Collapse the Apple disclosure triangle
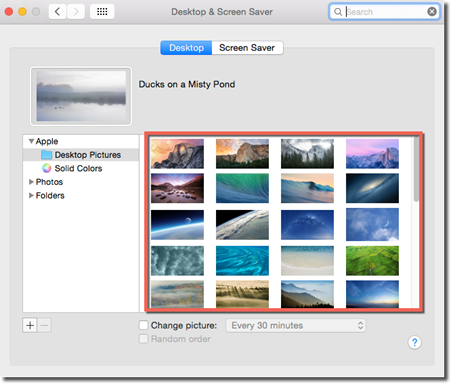This screenshot has height=384, width=451. pos(31,141)
